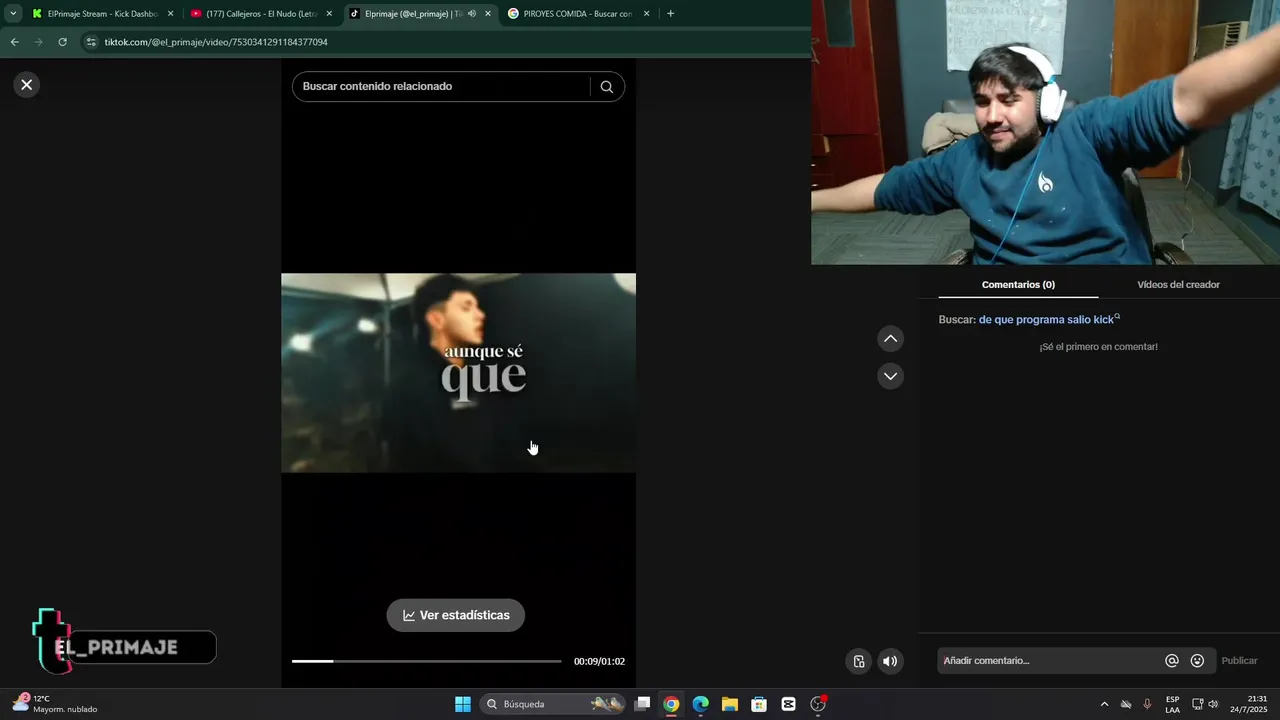Click the network display icon in tray
Image resolution: width=1280 pixels, height=720 pixels.
click(x=1197, y=704)
